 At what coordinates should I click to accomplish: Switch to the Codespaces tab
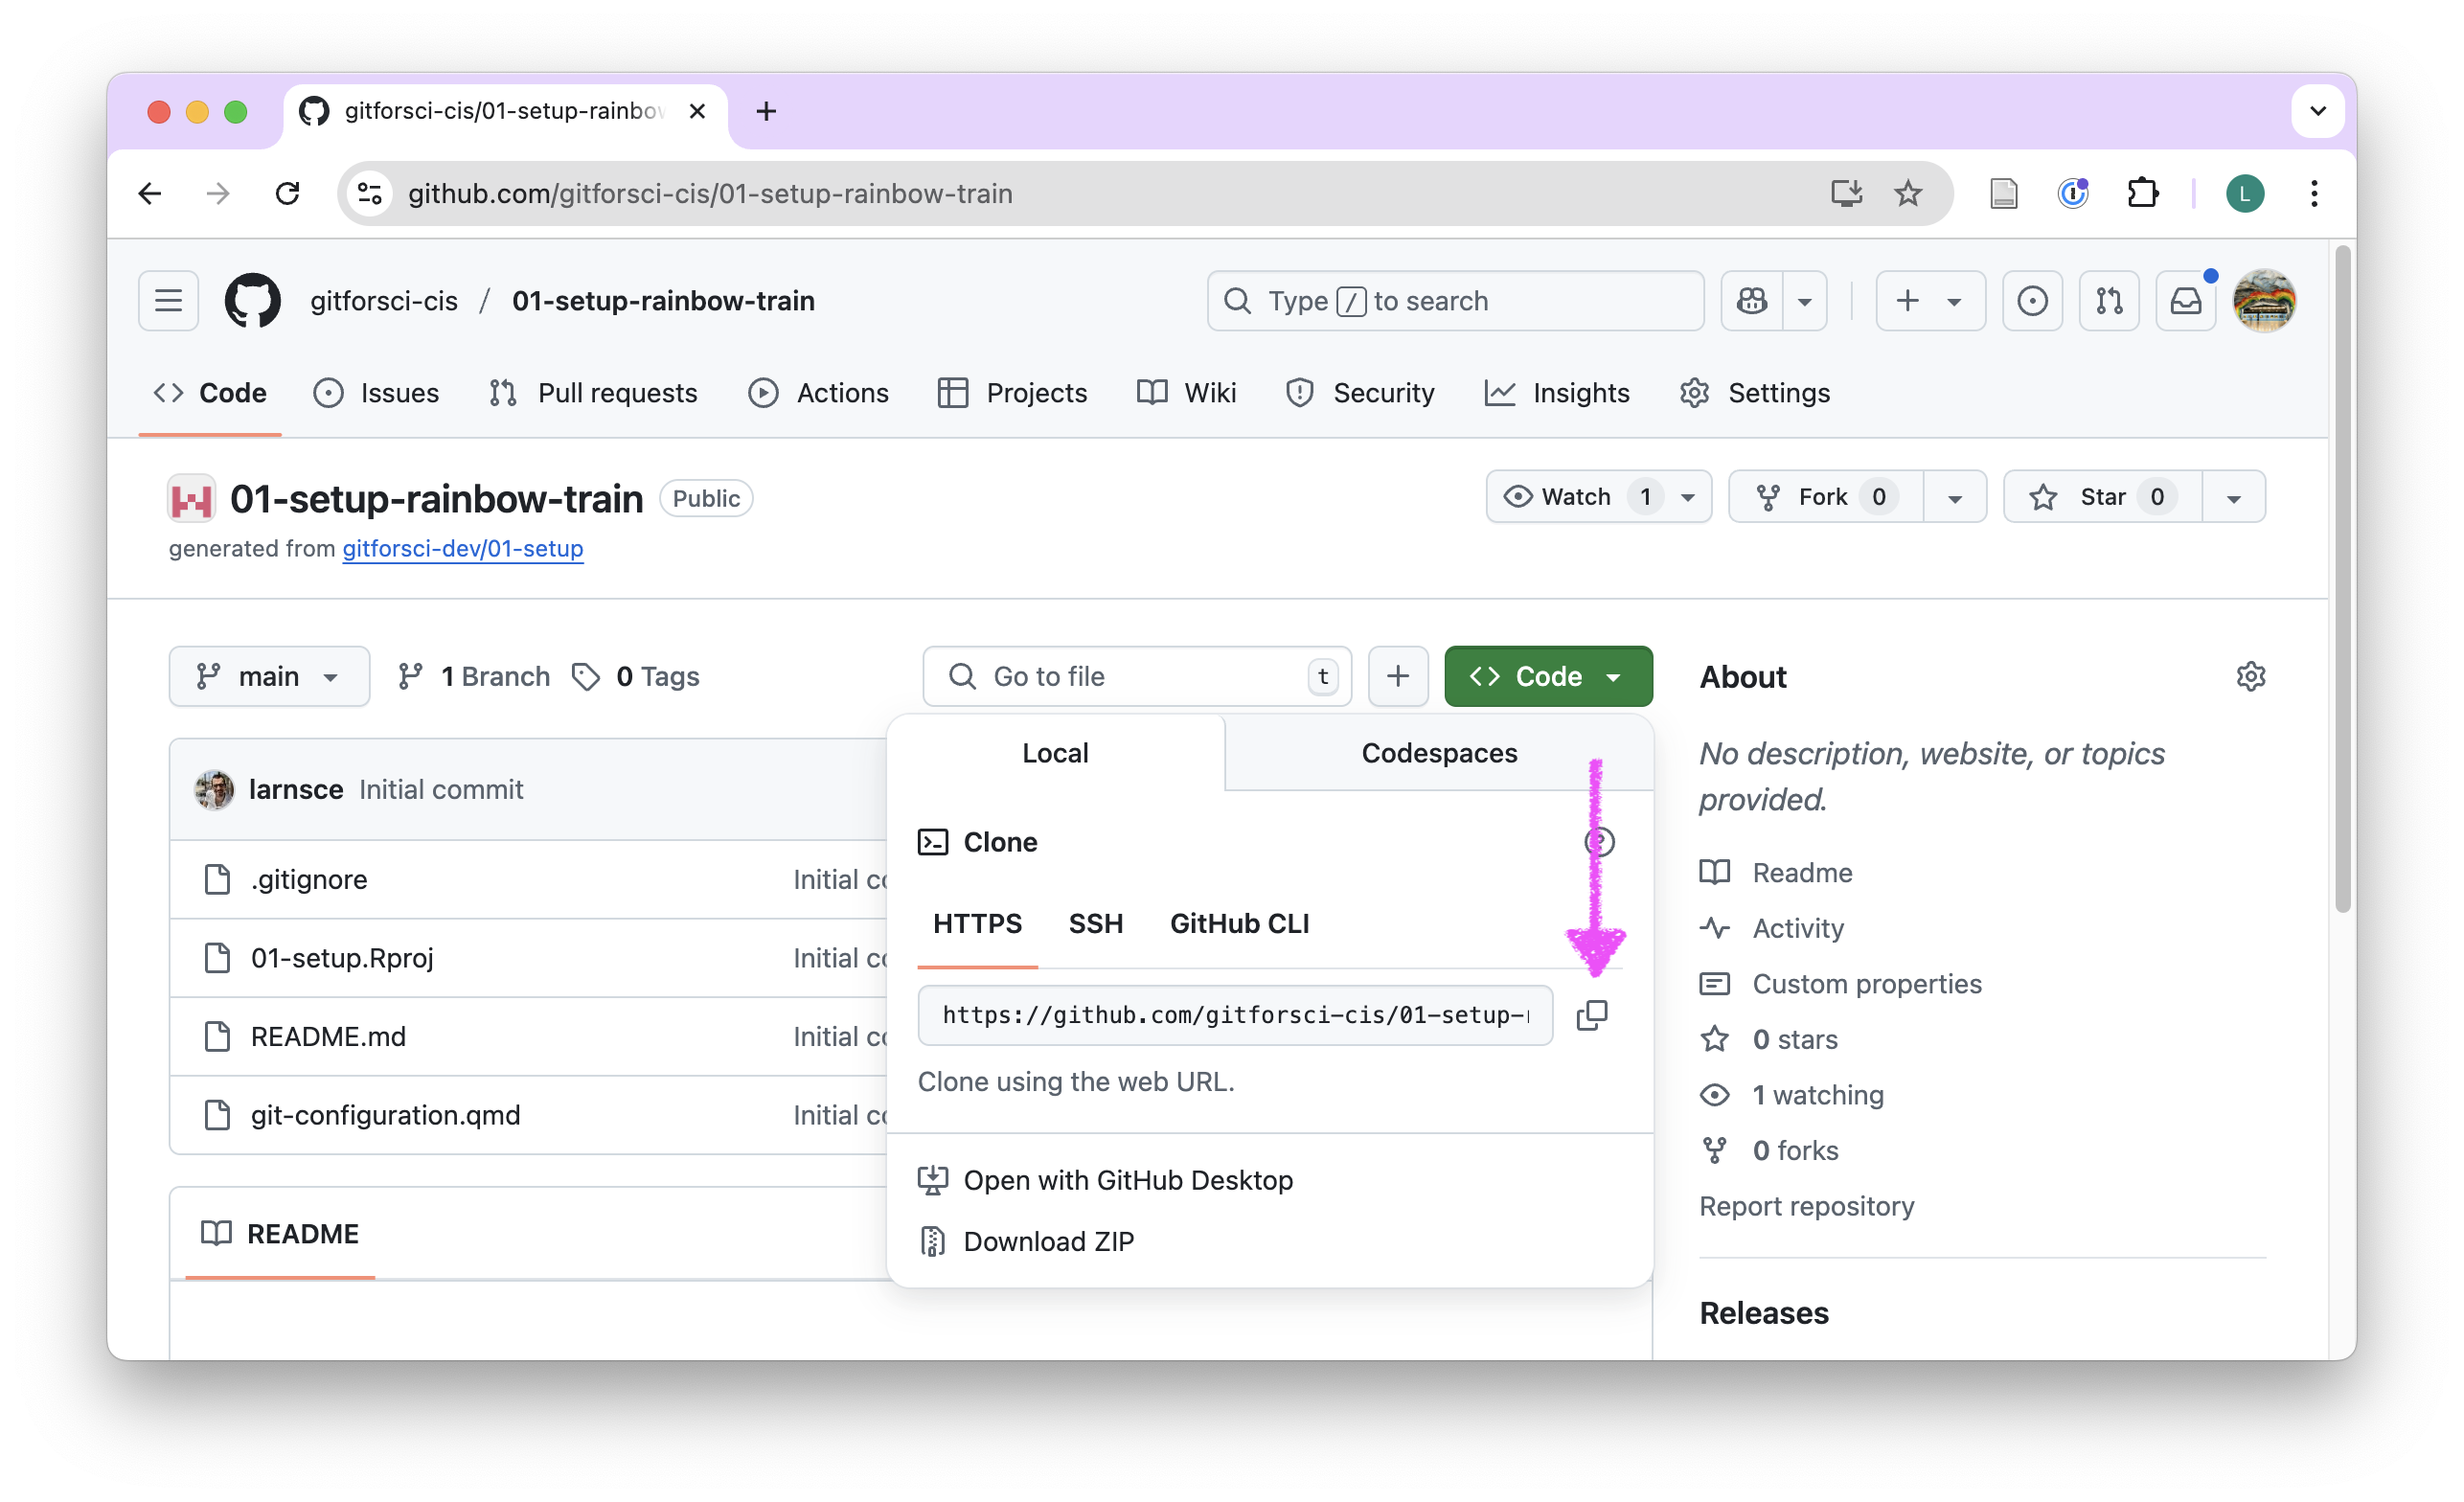[x=1439, y=753]
